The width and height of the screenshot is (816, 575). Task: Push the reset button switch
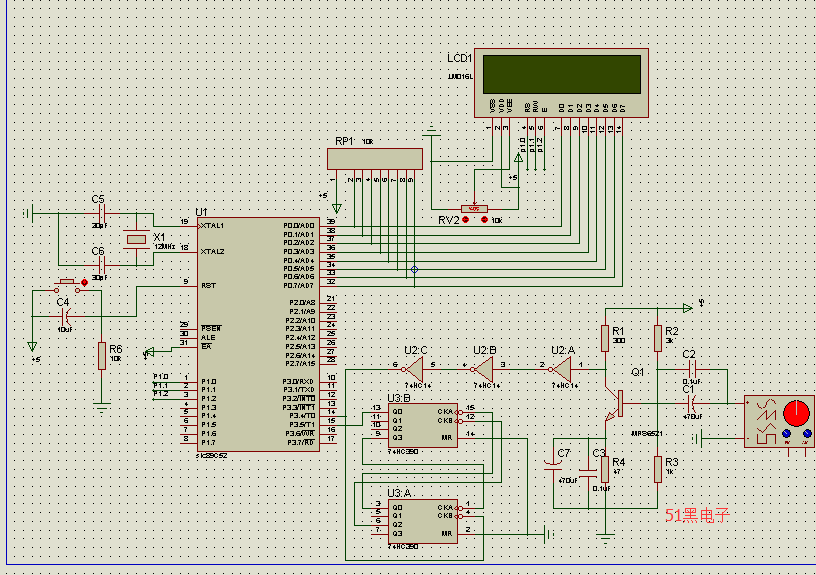[x=67, y=285]
